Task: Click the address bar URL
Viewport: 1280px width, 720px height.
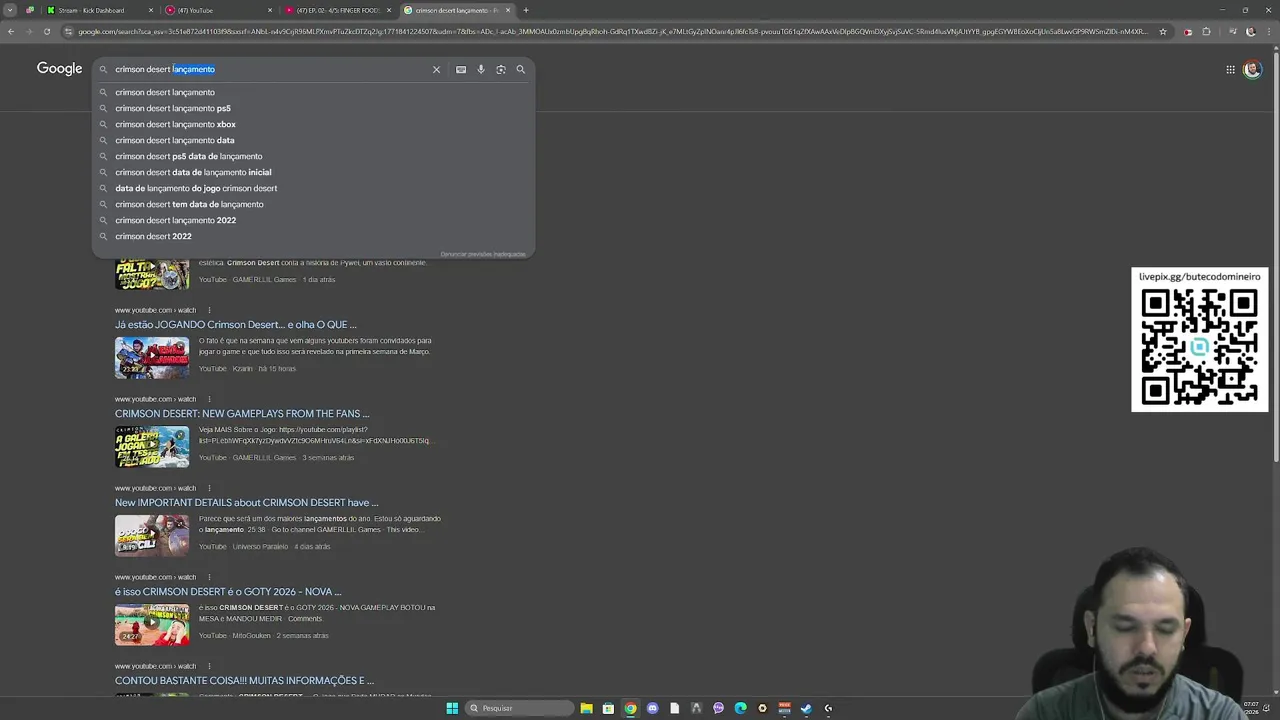Action: coord(612,32)
